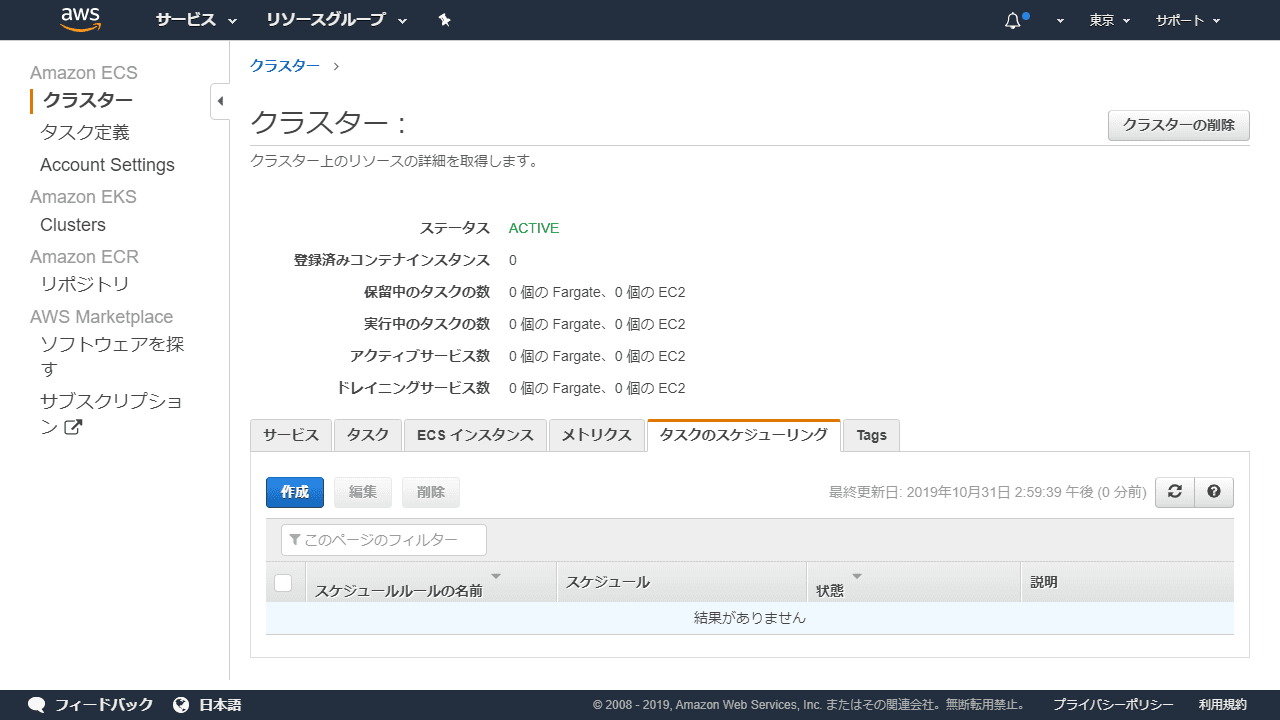Viewport: 1280px width, 720px height.
Task: Switch to the タスク tab
Action: pyautogui.click(x=368, y=435)
